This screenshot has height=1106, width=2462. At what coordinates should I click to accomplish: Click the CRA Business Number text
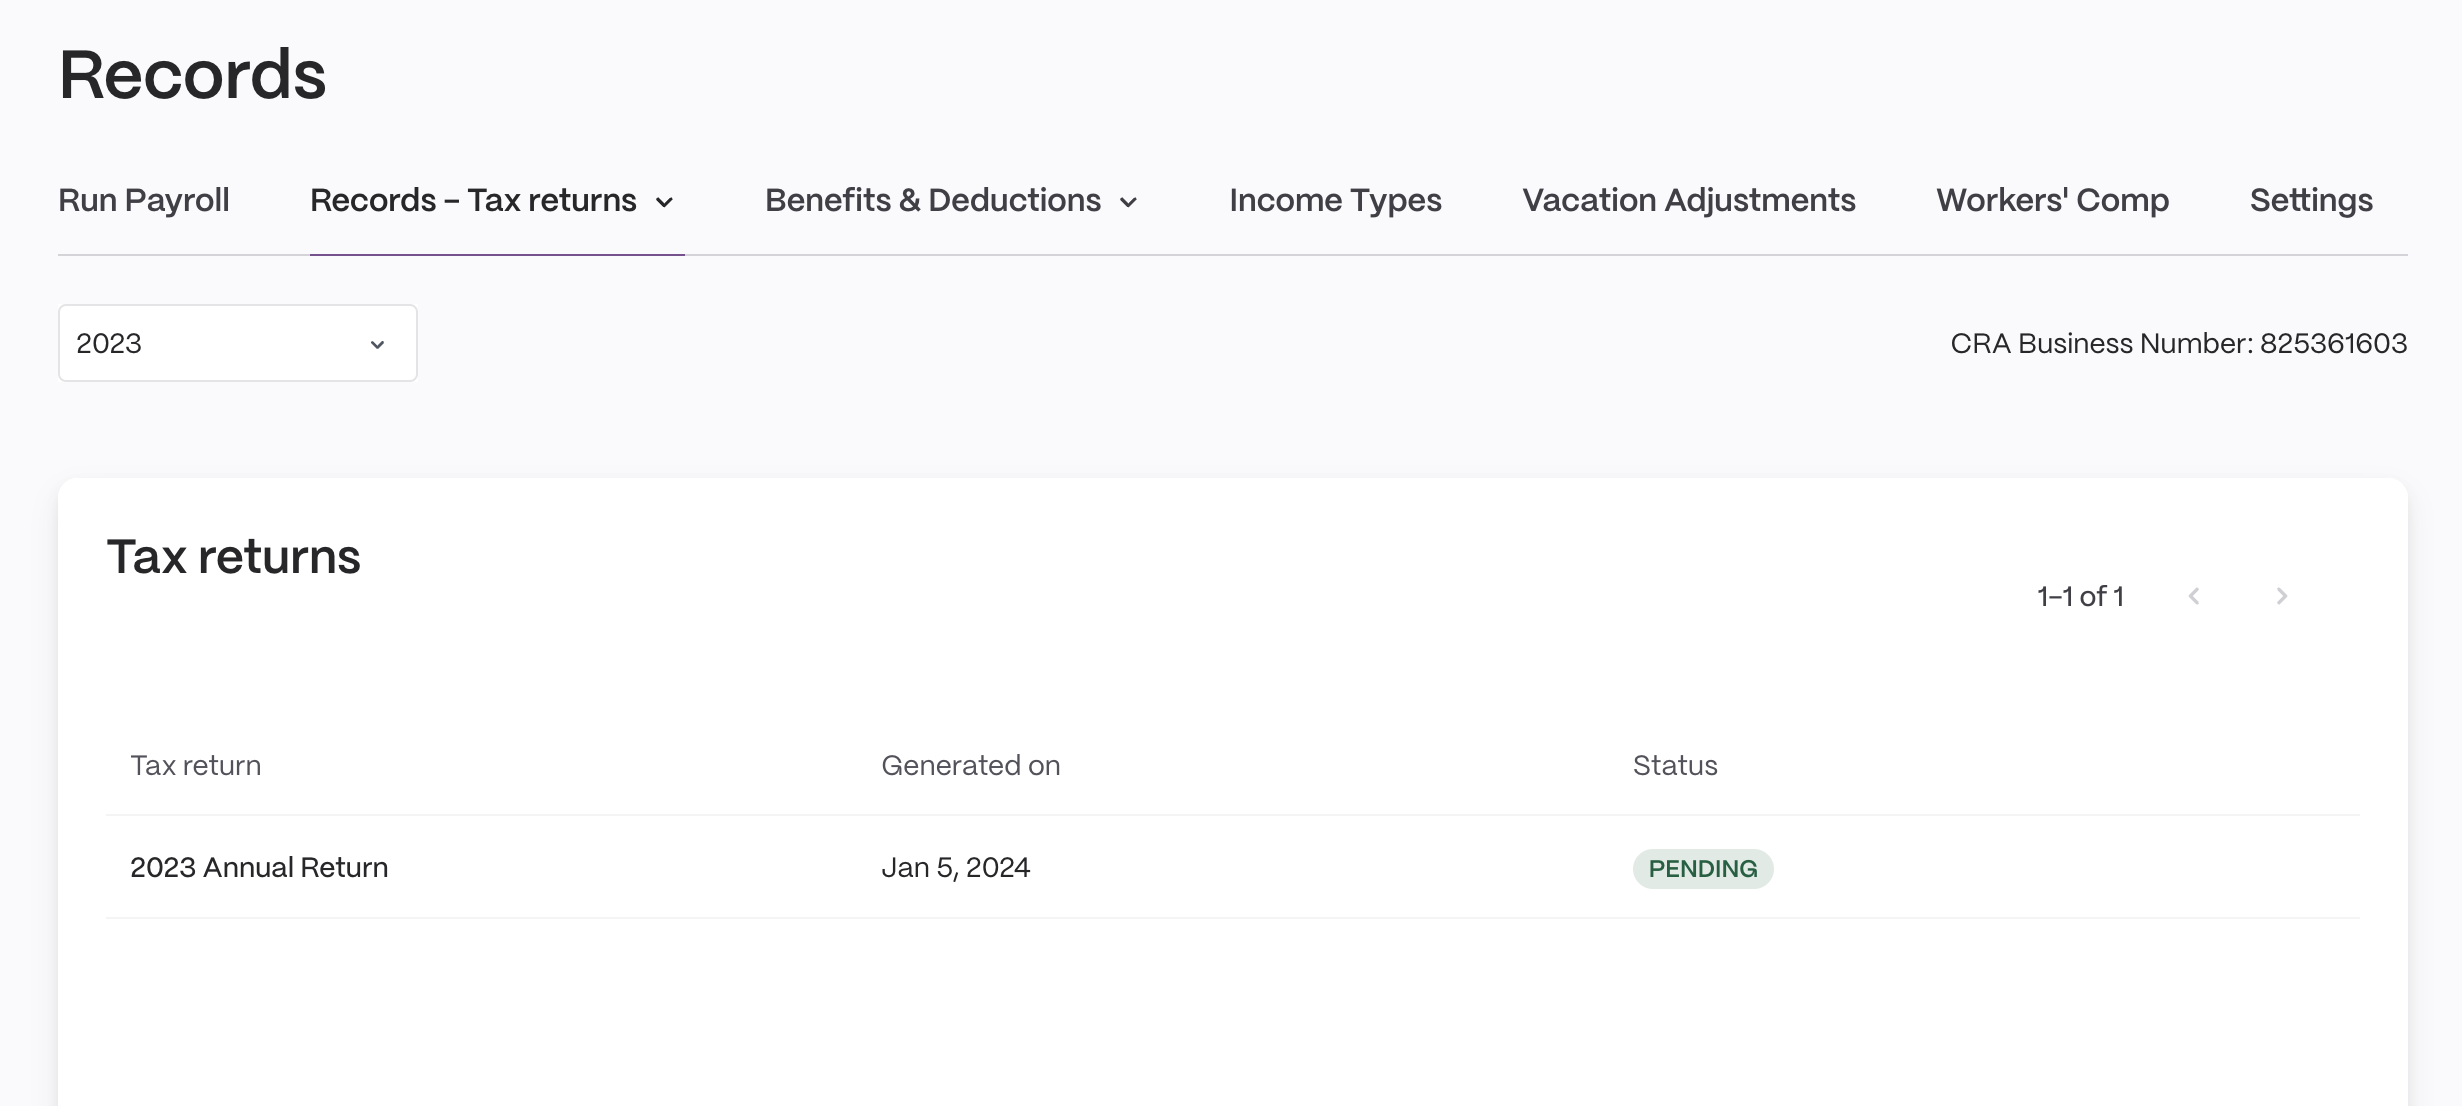2179,343
